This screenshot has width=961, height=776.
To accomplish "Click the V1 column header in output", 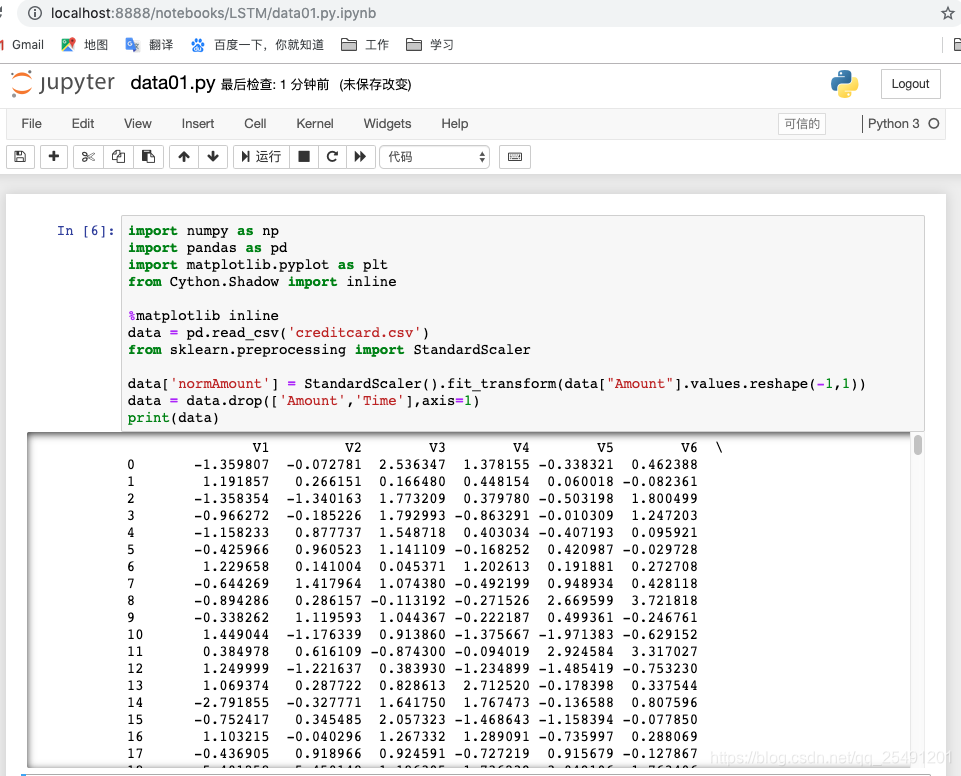I will 260,448.
